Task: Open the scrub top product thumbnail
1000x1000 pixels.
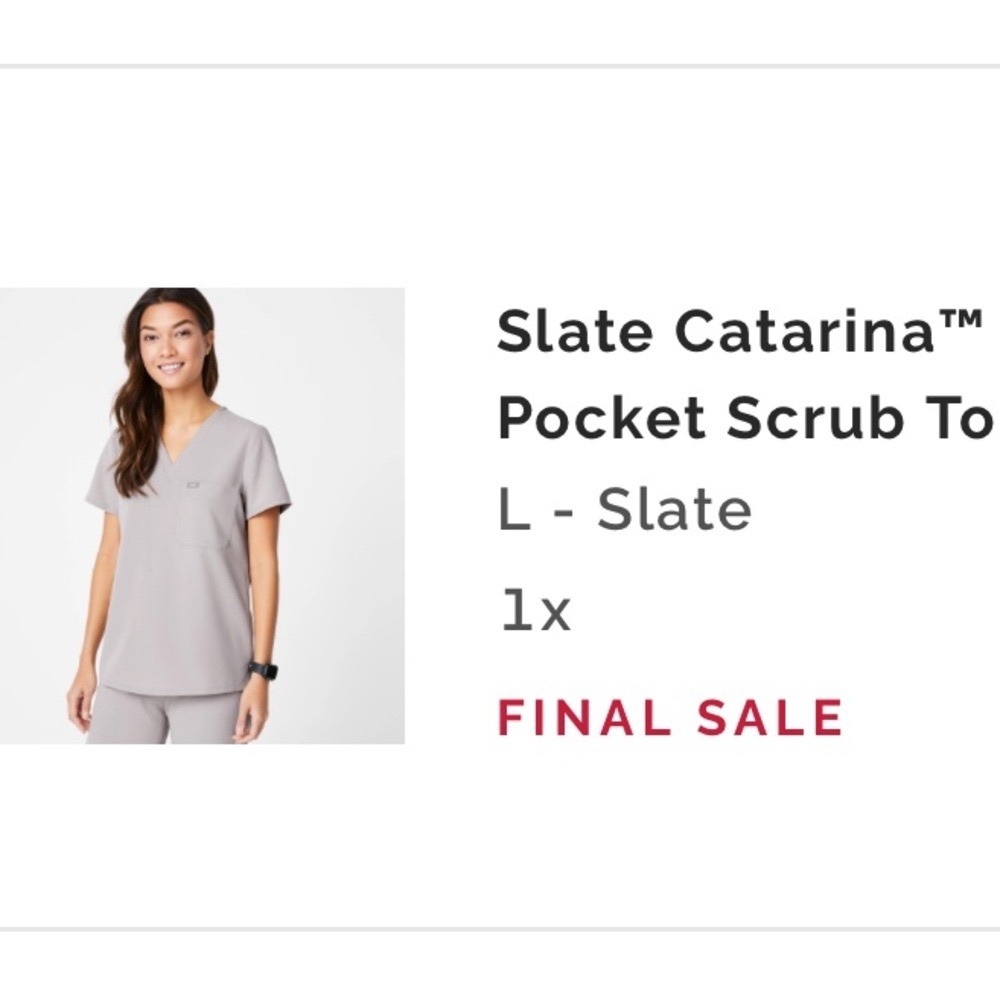Action: (202, 515)
